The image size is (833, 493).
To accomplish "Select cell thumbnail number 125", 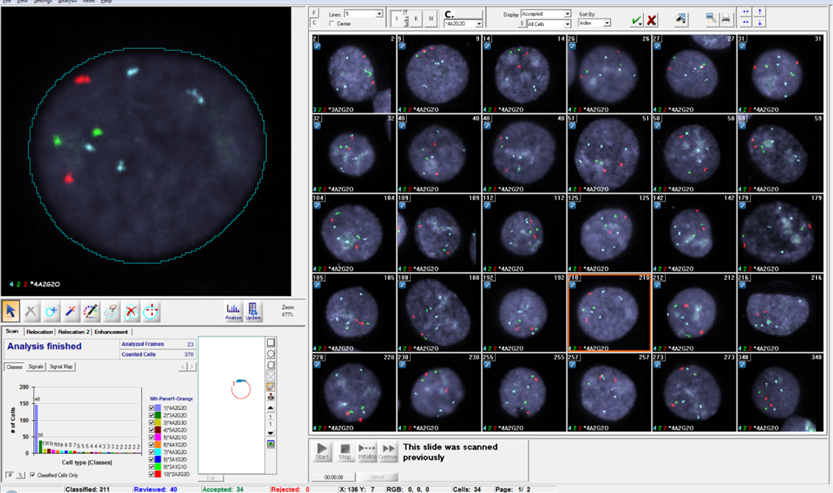I will point(609,233).
